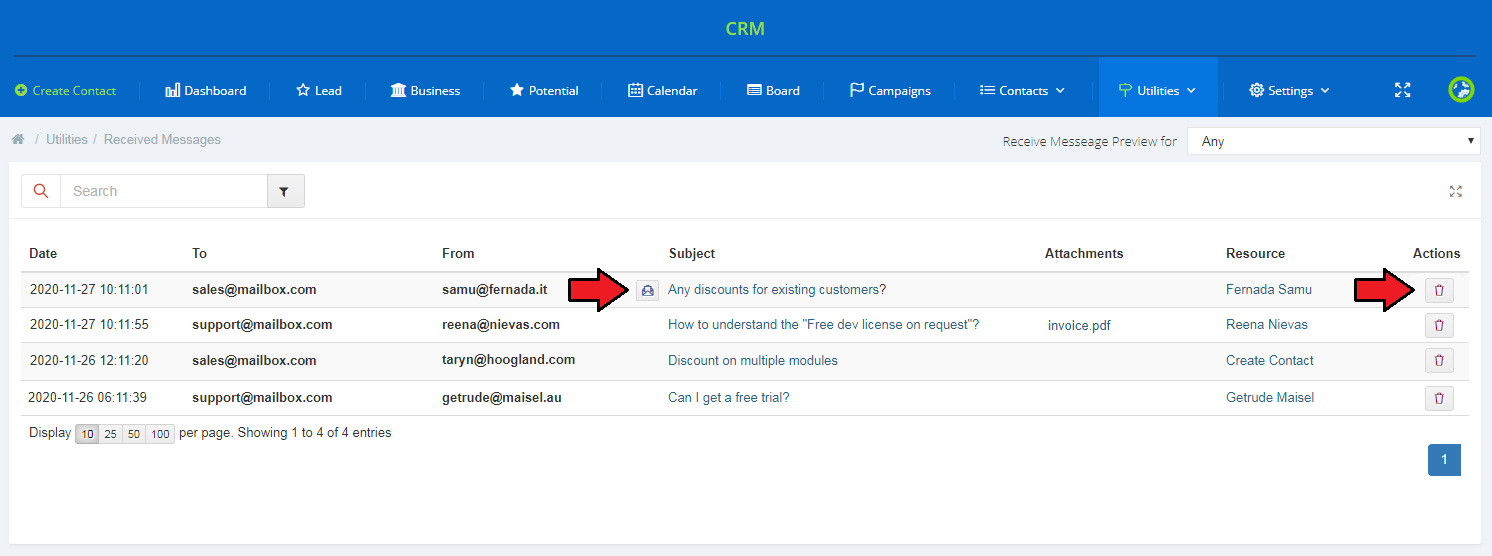The image size is (1492, 556).
Task: Click Create Contact link in Resource column
Action: tap(1270, 360)
